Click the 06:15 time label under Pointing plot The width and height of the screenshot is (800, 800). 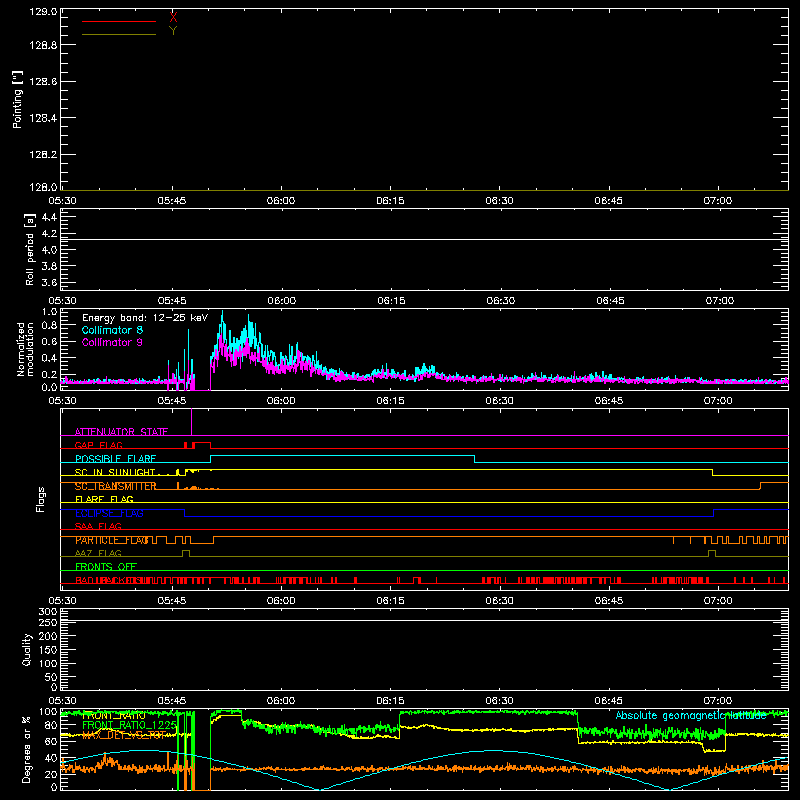(x=390, y=201)
